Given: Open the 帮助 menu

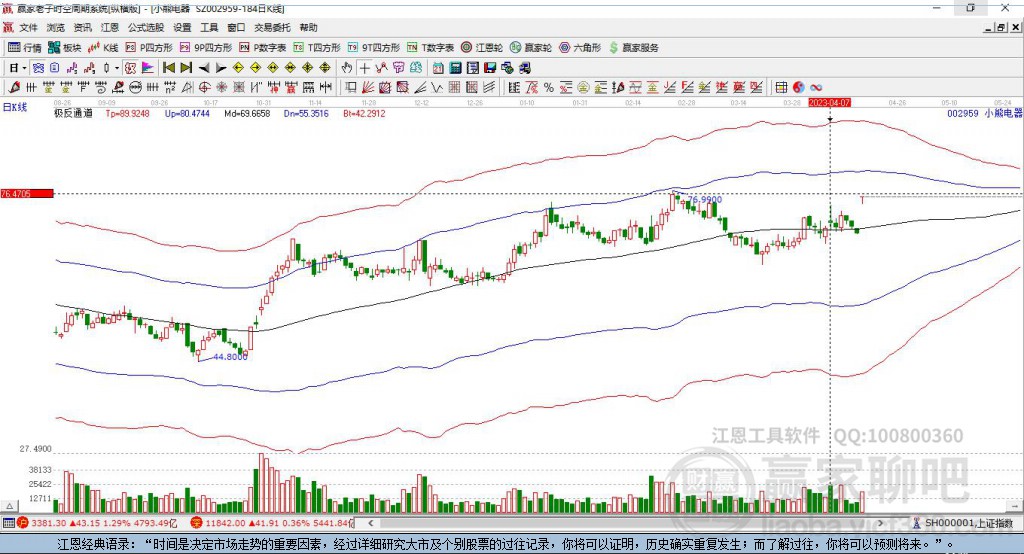Looking at the screenshot, I should 308,27.
